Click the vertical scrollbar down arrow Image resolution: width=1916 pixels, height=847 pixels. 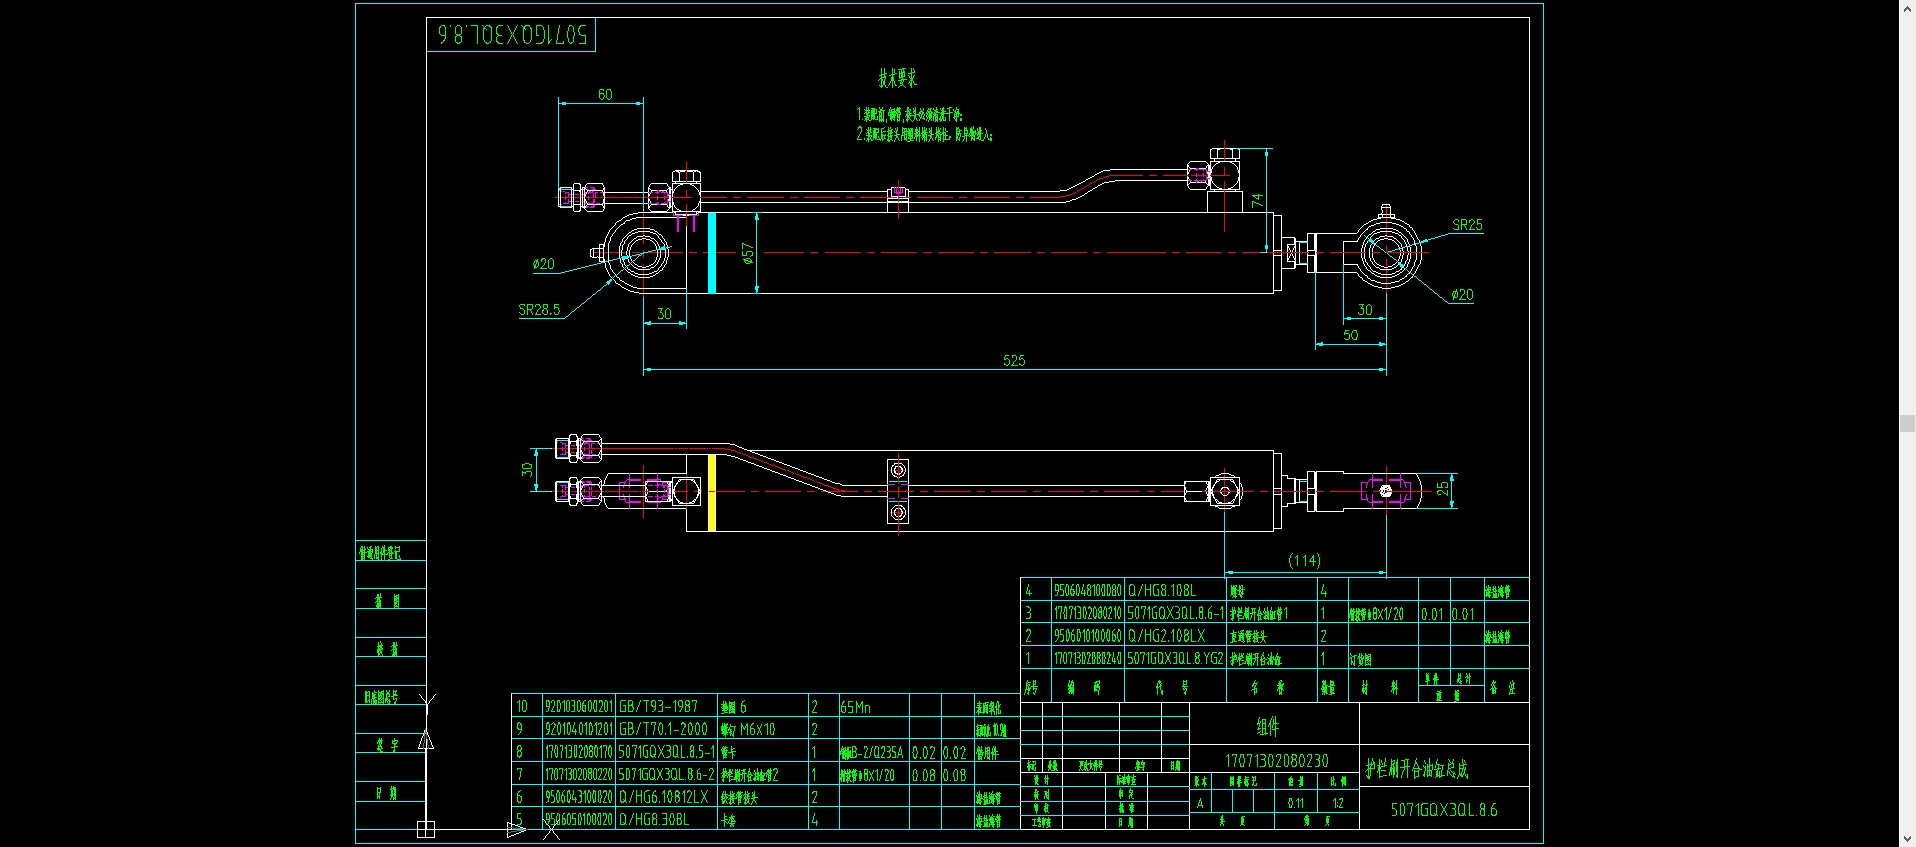[1907, 839]
